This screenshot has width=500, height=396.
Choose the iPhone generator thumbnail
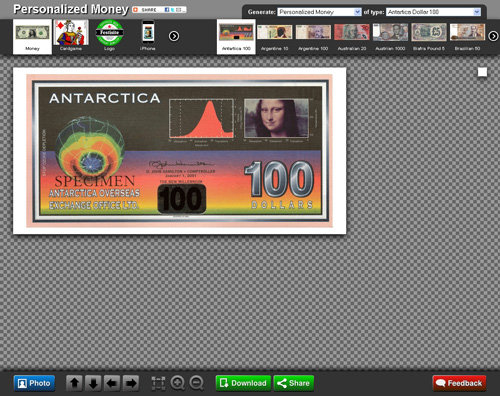[x=148, y=36]
